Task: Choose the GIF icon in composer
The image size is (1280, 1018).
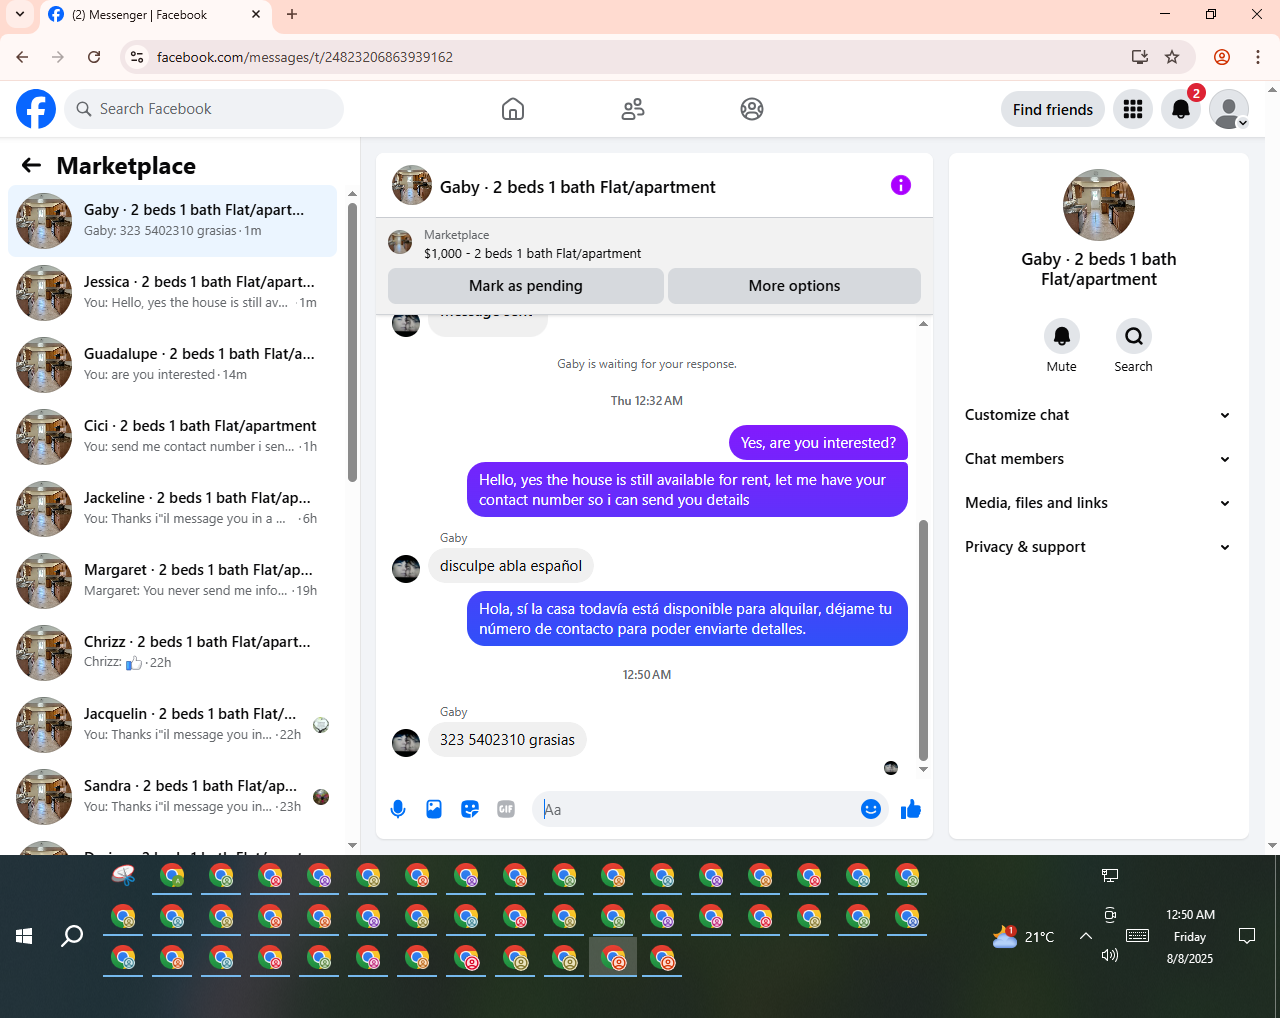Action: (x=506, y=809)
